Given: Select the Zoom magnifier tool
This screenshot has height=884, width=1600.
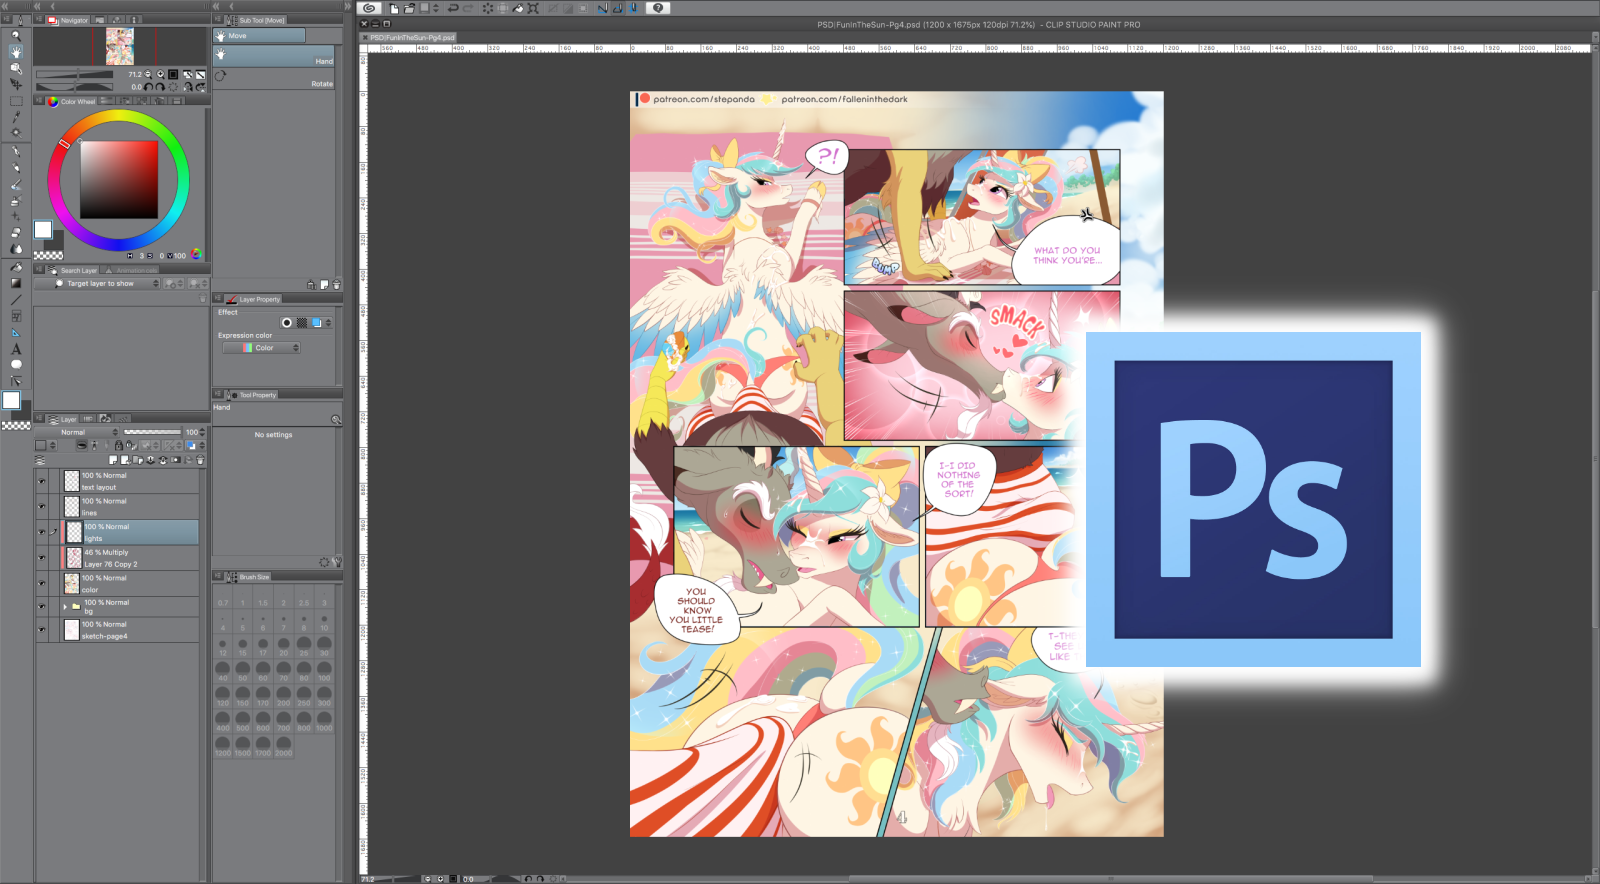Looking at the screenshot, I should click(16, 35).
